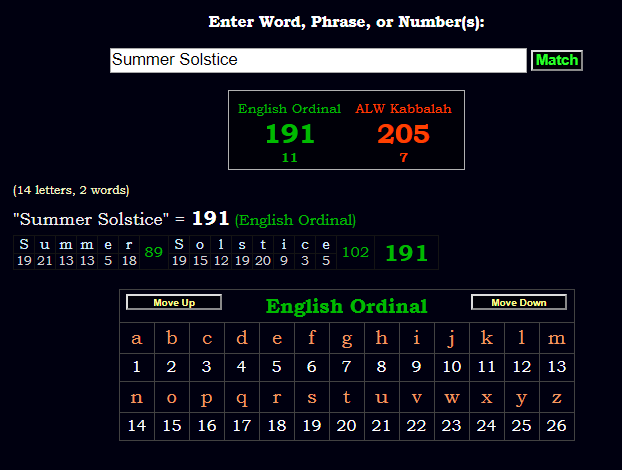This screenshot has width=622, height=470.
Task: Click the Move Down button
Action: coord(519,303)
